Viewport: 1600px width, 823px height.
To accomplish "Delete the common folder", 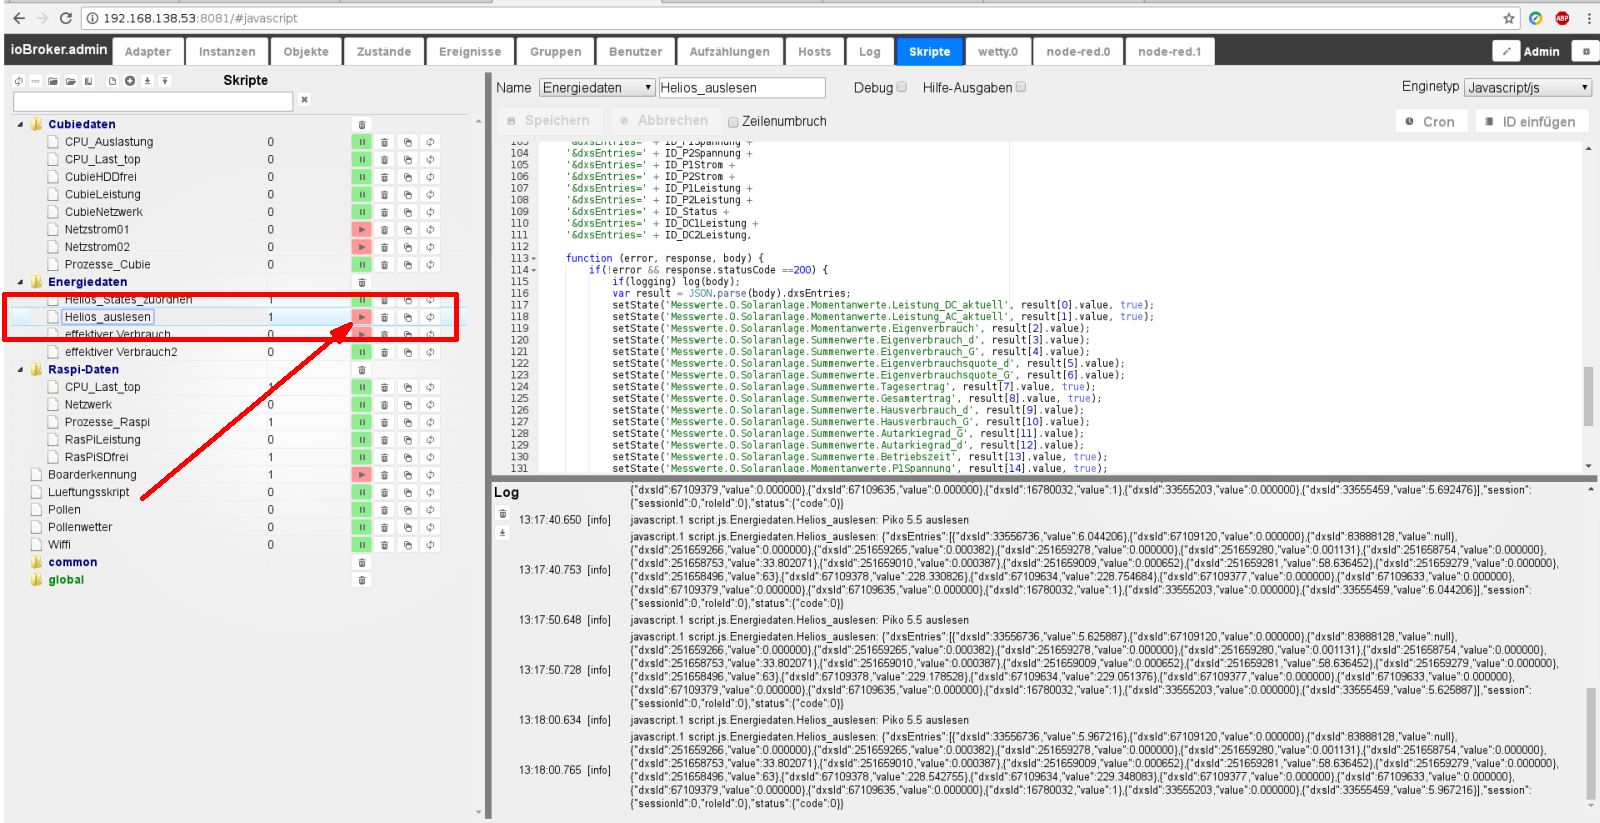I will coord(362,563).
